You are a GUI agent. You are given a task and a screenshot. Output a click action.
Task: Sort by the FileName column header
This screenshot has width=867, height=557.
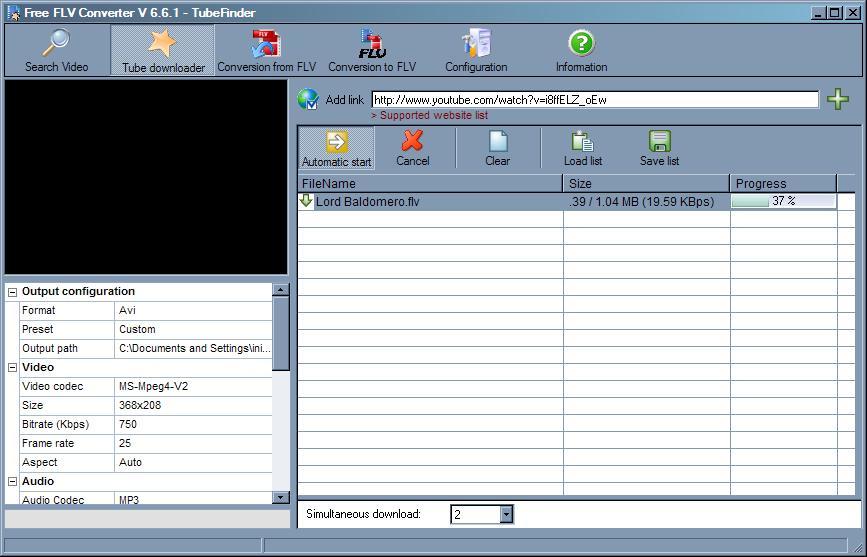(x=430, y=184)
